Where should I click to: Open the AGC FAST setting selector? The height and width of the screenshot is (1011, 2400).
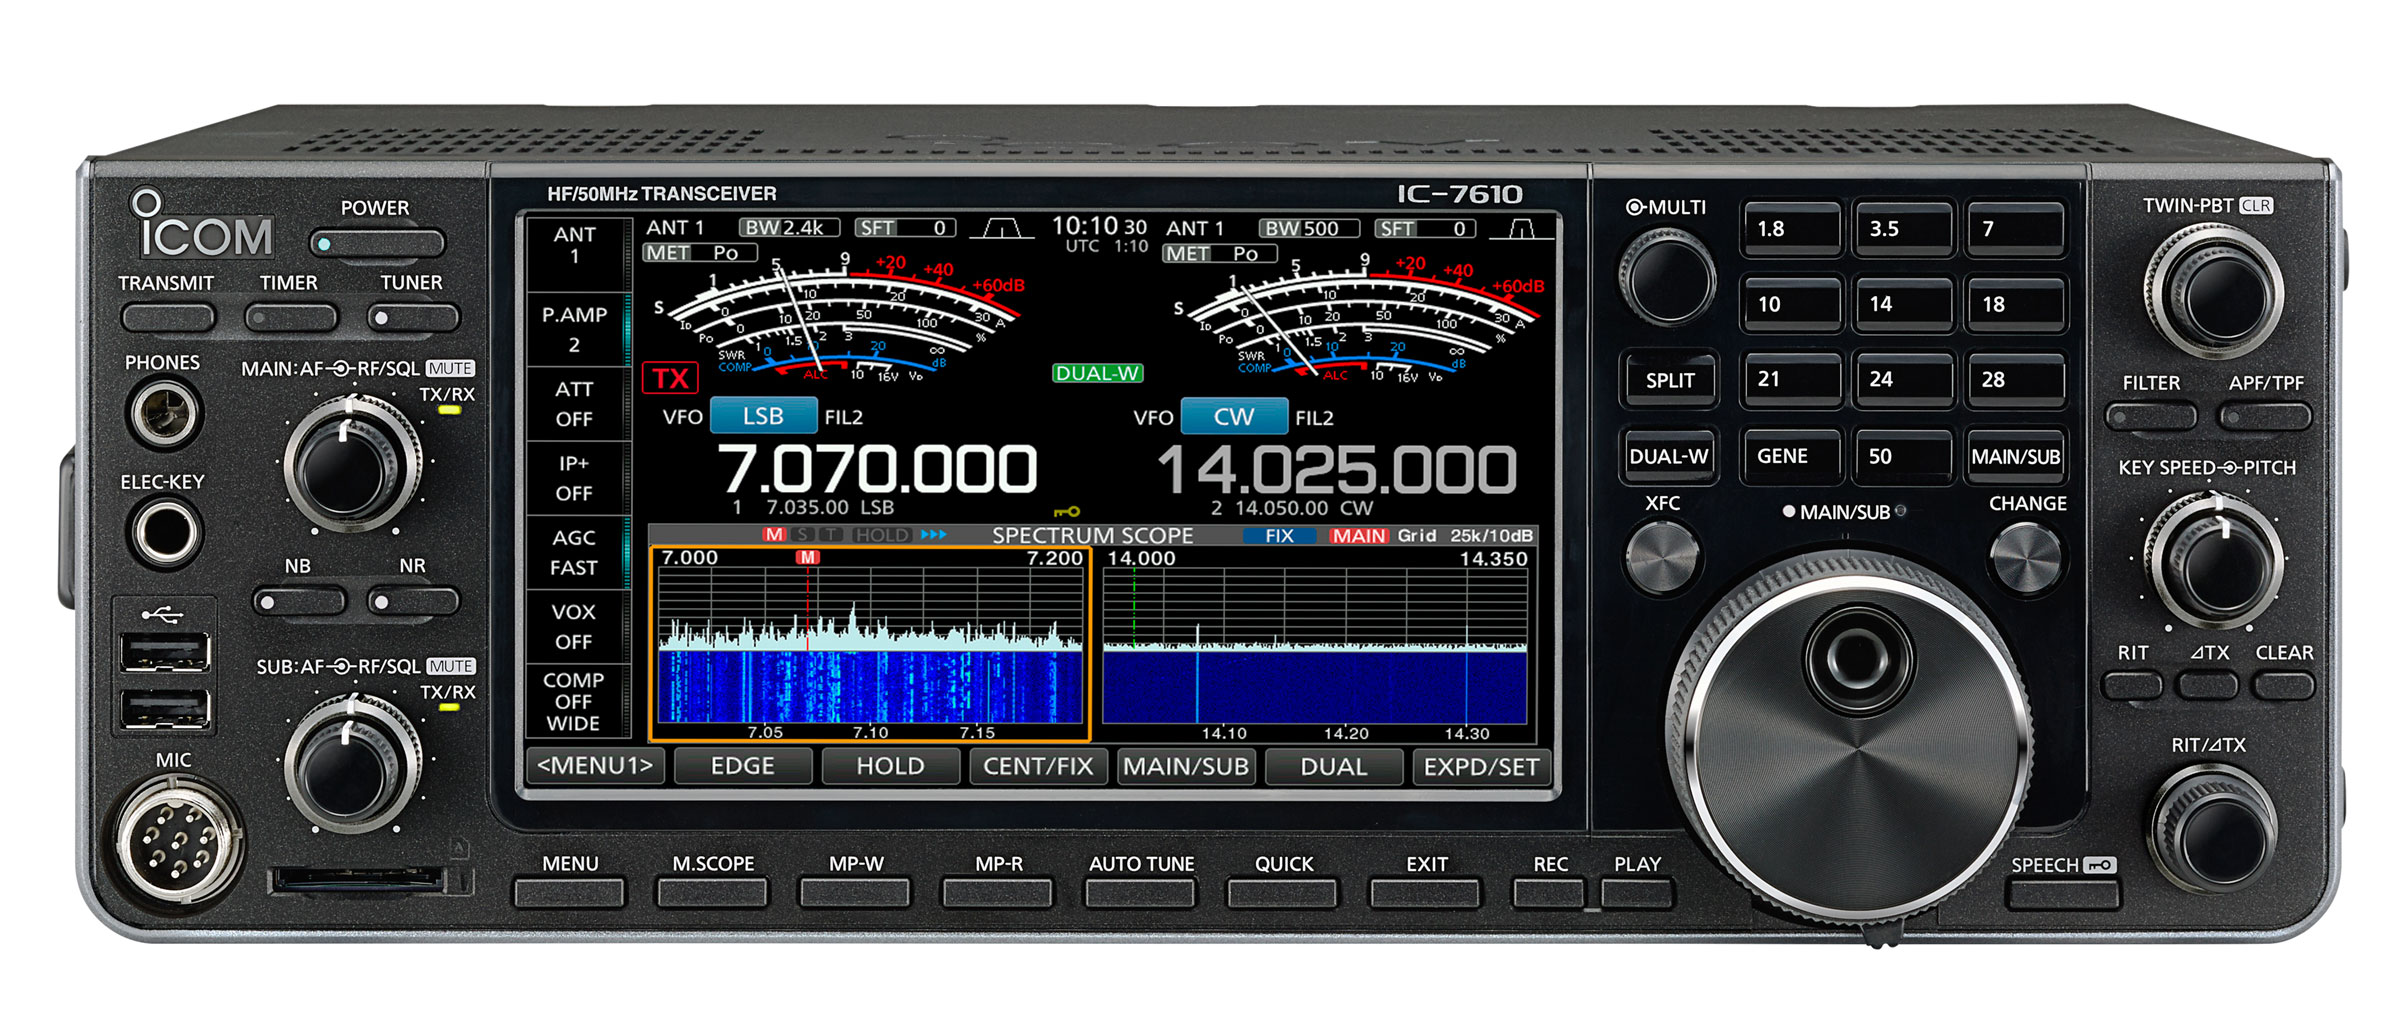tap(574, 552)
